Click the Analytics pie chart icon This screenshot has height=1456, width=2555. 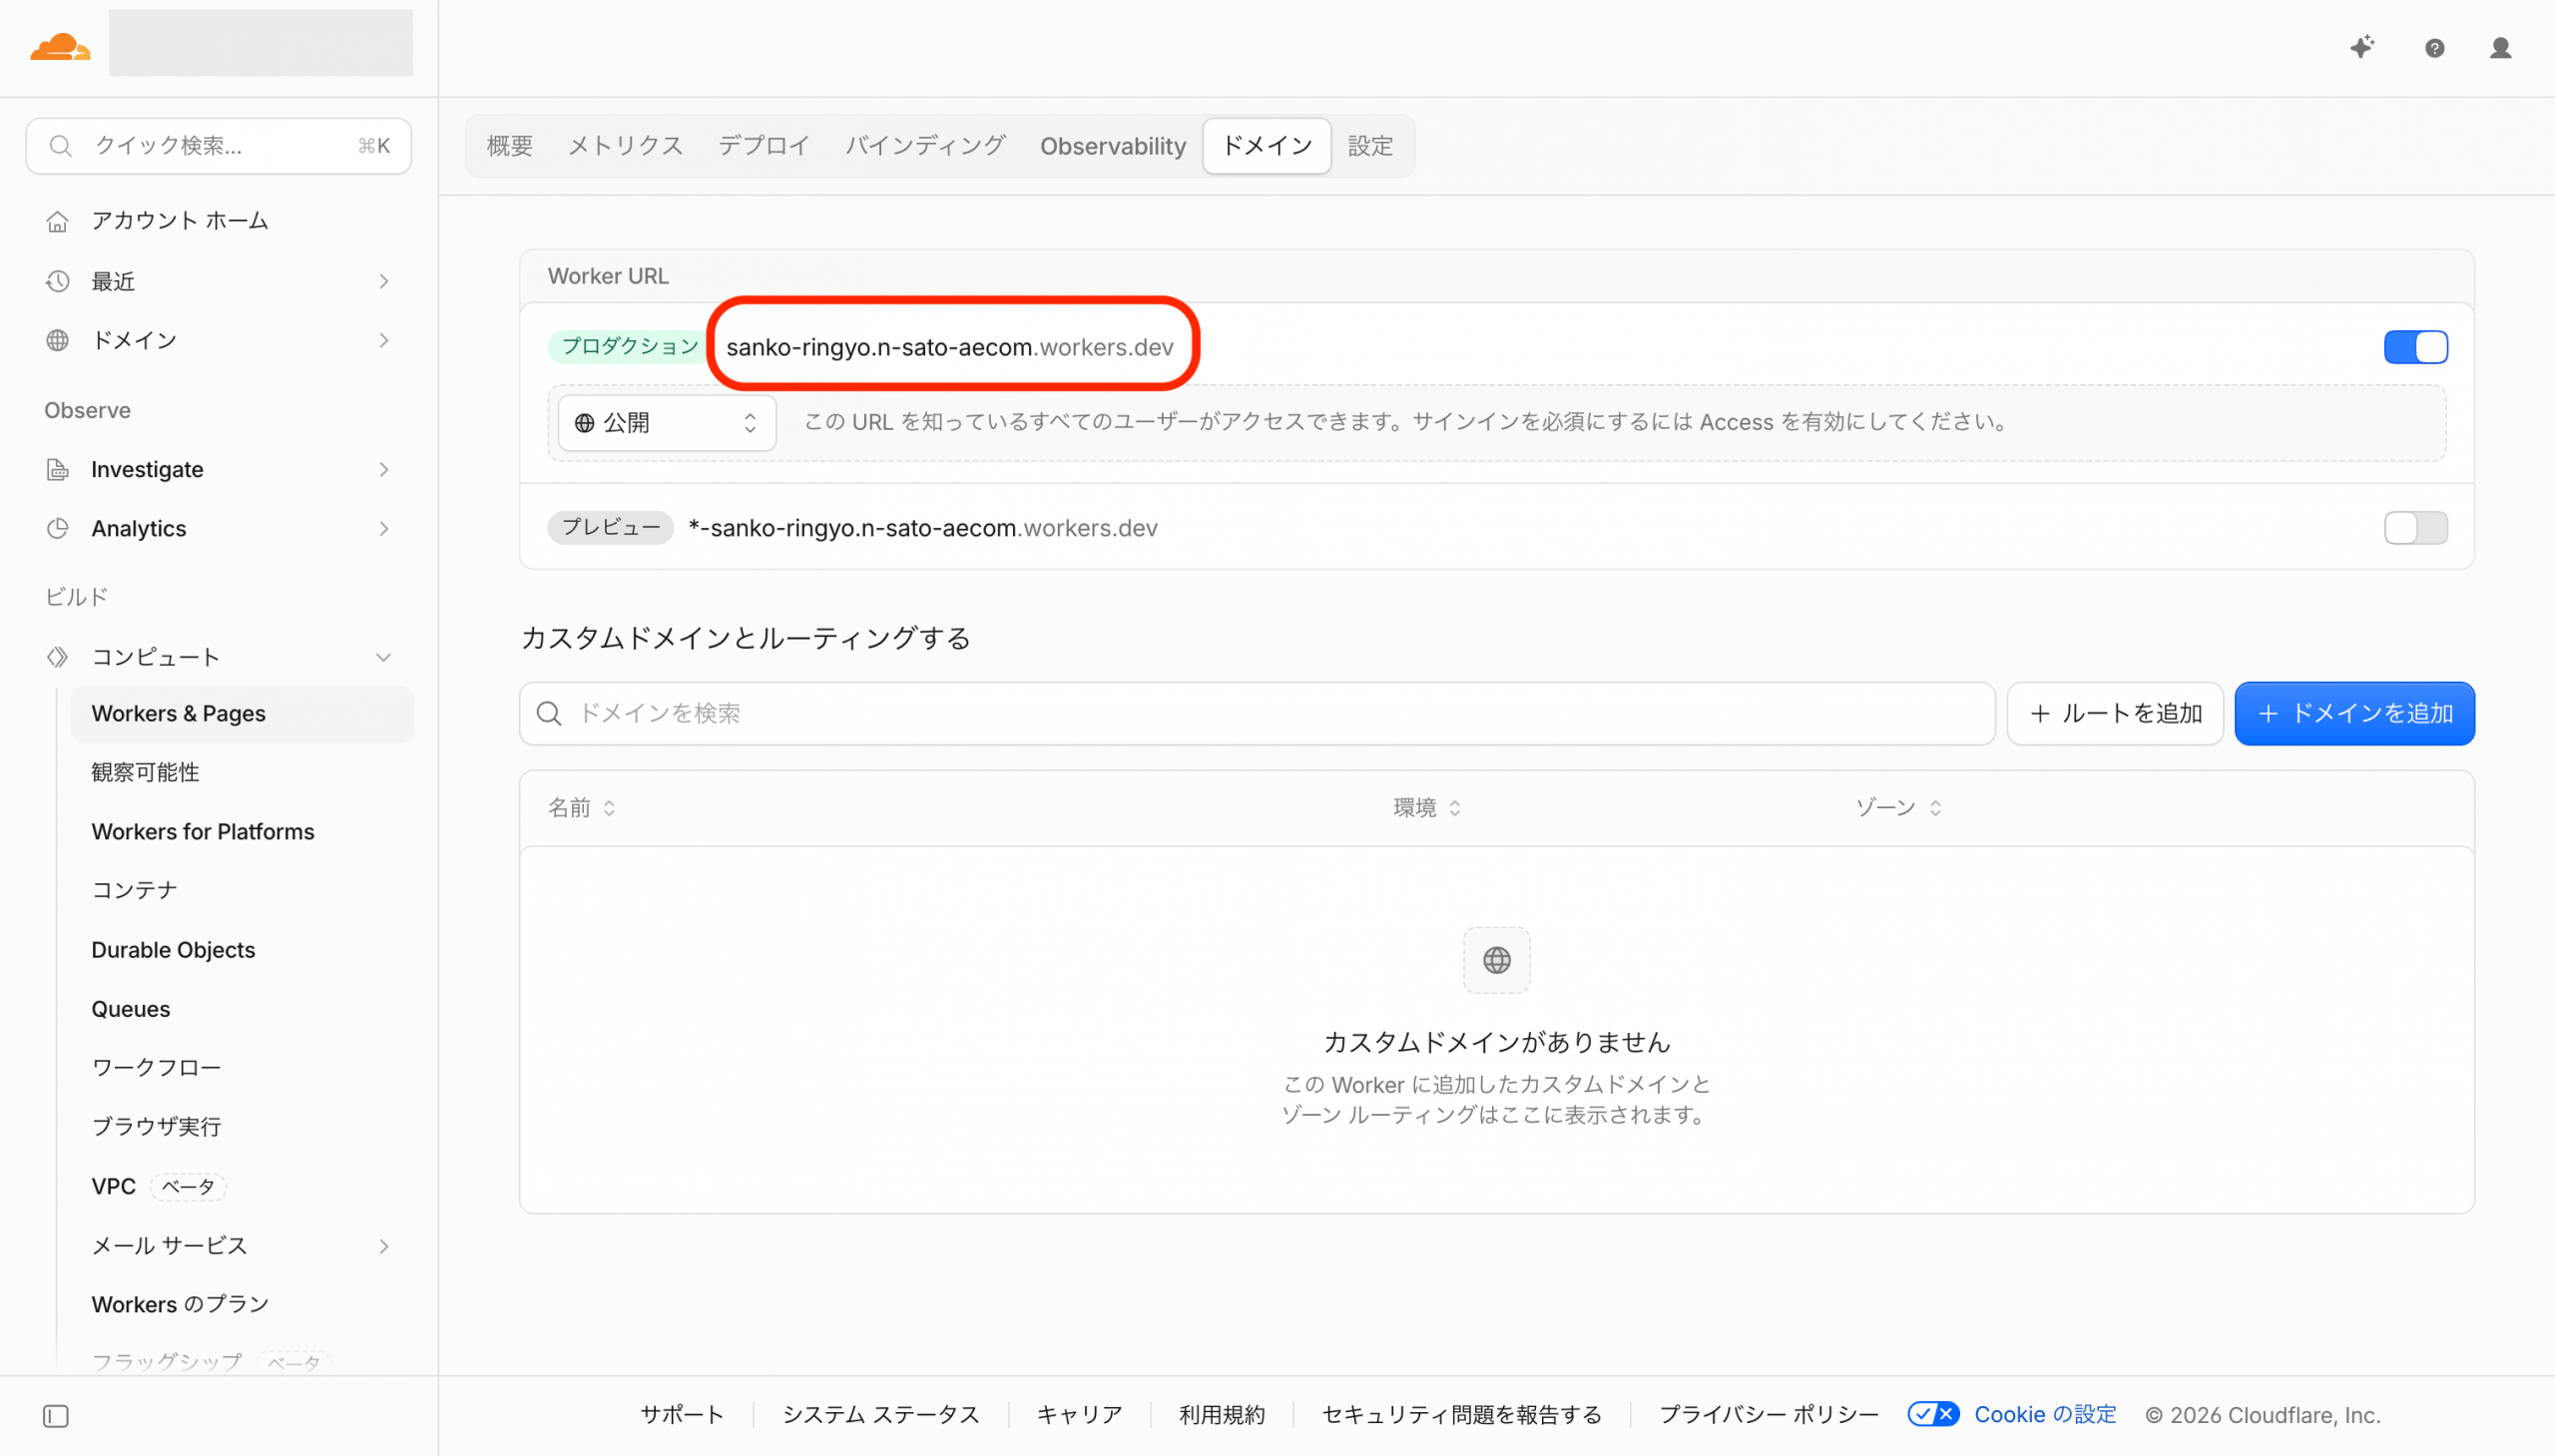(58, 528)
